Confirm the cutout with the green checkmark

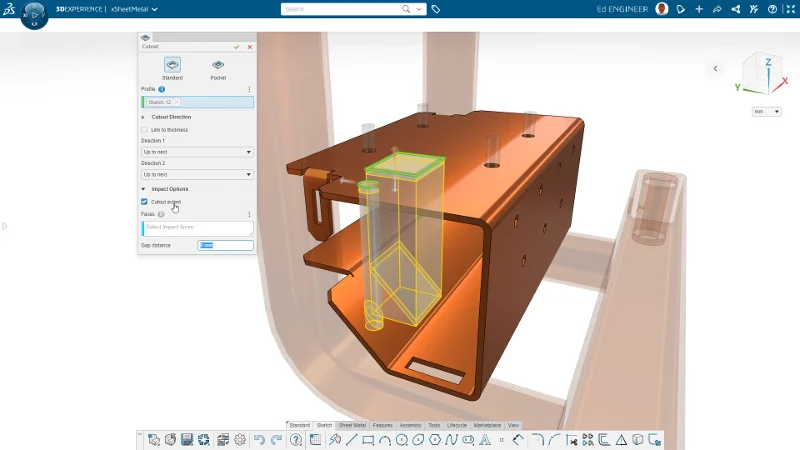coord(237,47)
